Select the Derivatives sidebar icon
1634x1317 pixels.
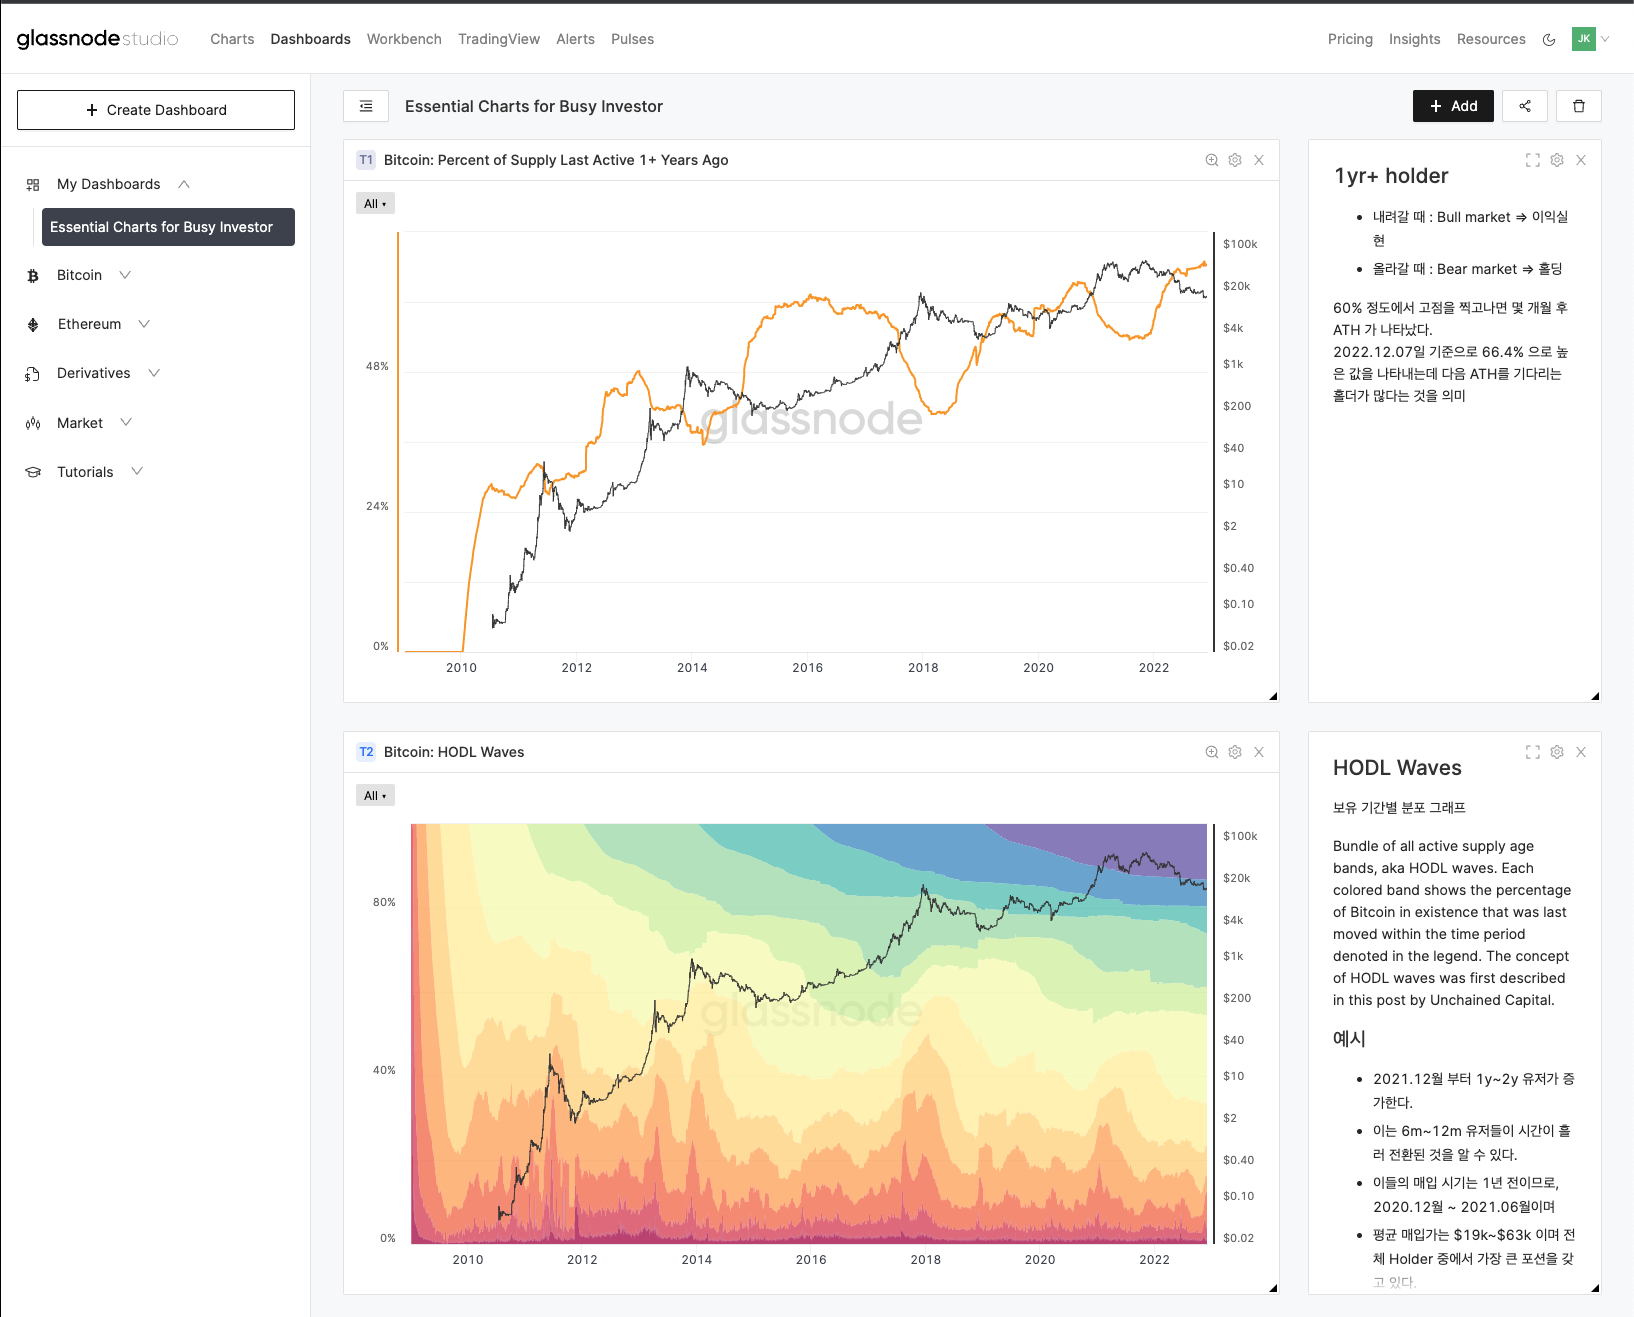pyautogui.click(x=32, y=373)
